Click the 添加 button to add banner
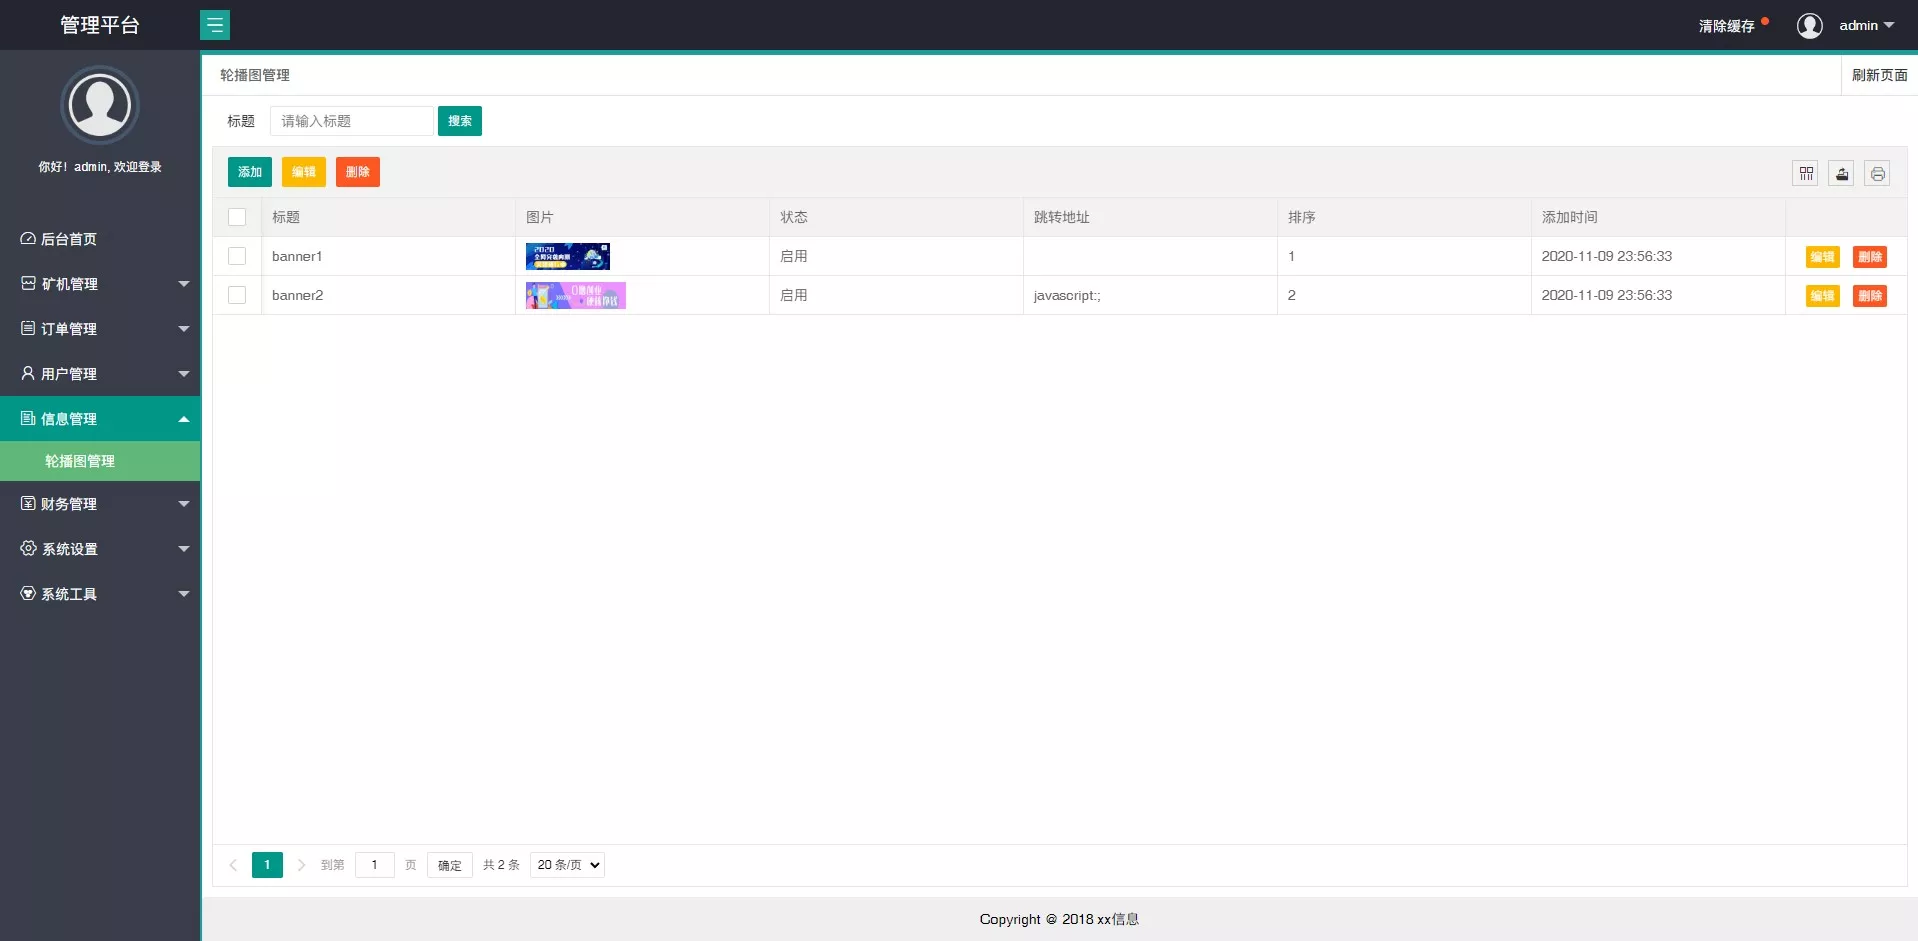This screenshot has width=1918, height=941. [249, 171]
